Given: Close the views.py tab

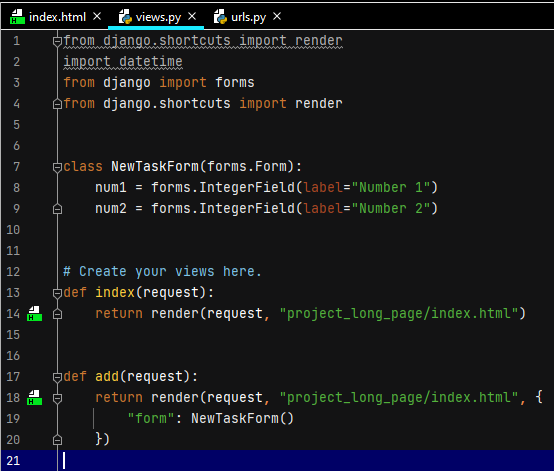Looking at the screenshot, I should click(192, 16).
